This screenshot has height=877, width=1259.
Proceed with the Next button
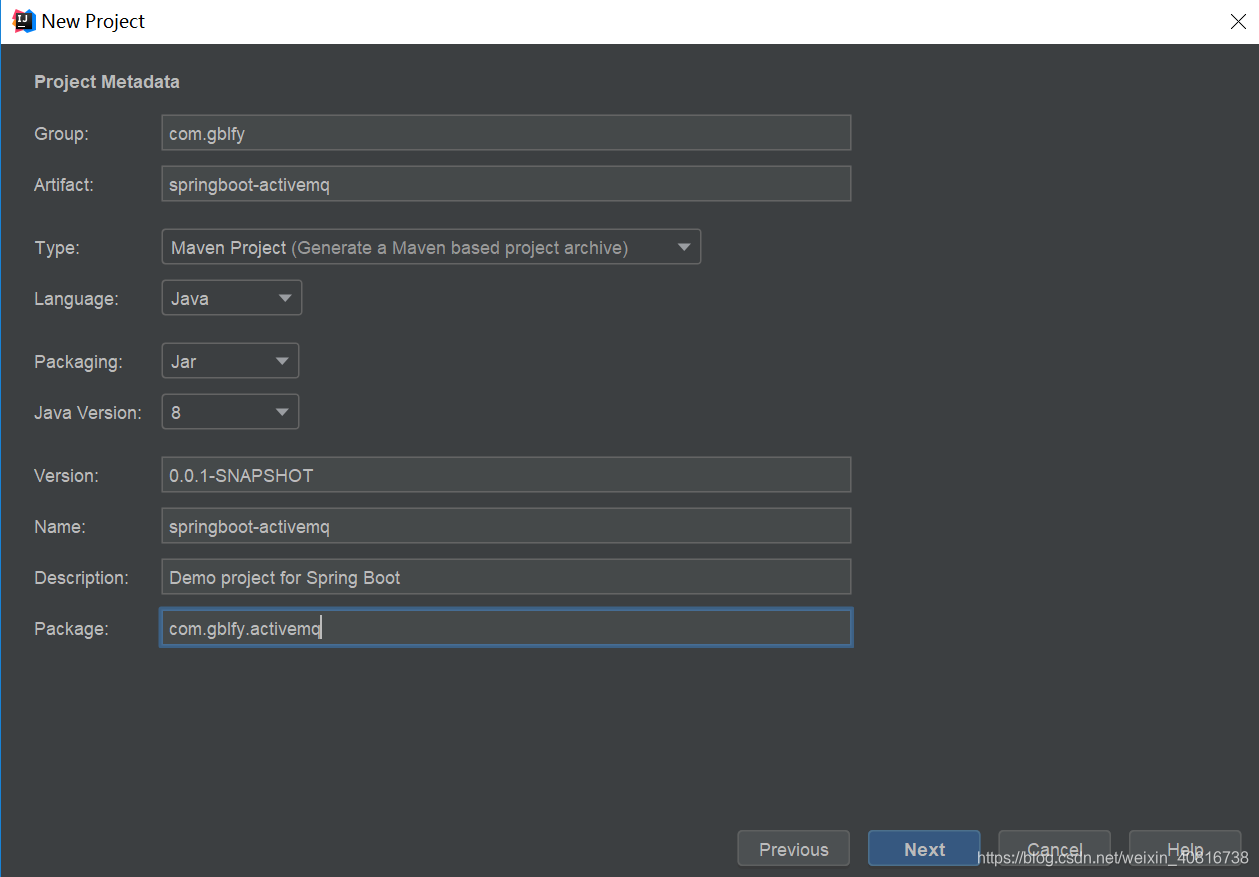[x=924, y=849]
